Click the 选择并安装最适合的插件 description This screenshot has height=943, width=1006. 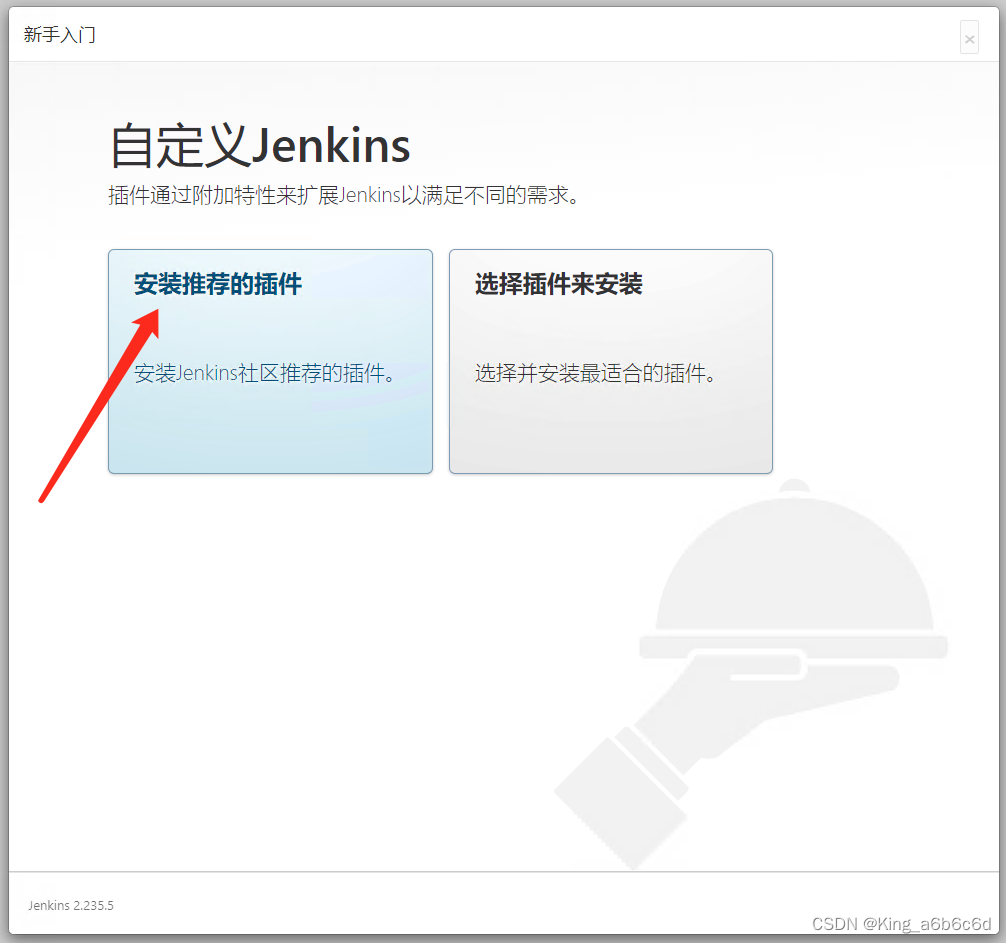pyautogui.click(x=595, y=373)
